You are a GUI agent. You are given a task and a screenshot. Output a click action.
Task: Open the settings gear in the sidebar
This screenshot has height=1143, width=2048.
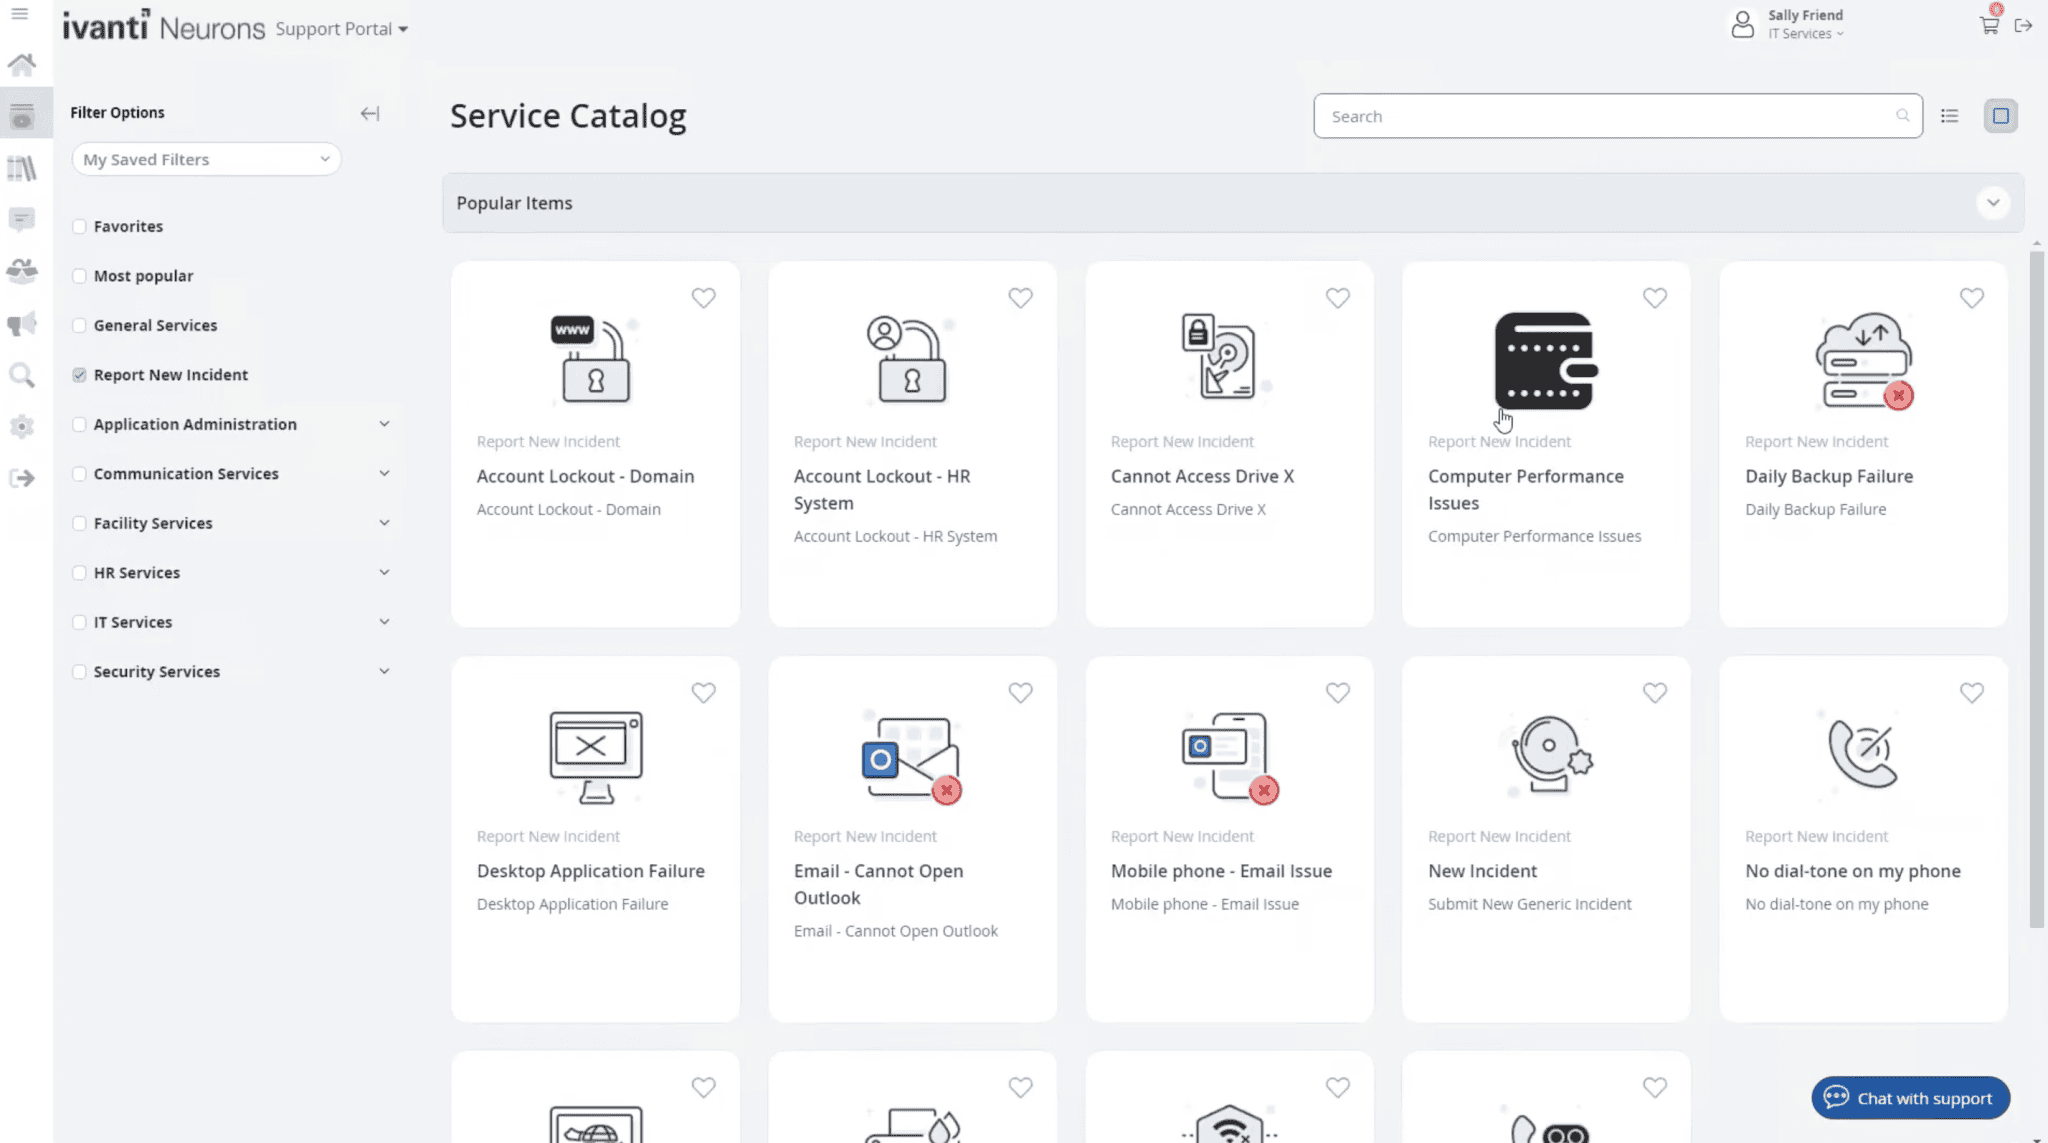(22, 427)
